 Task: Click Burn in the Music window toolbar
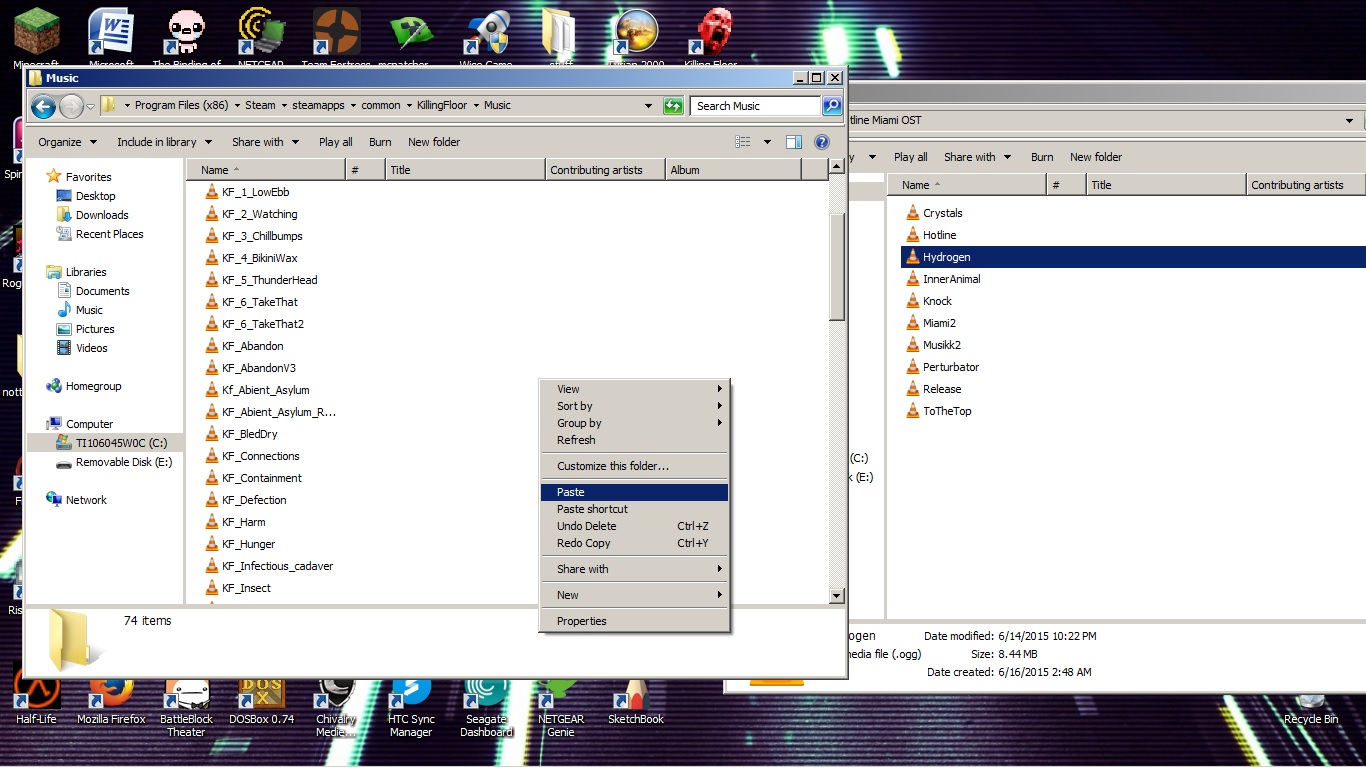click(380, 142)
